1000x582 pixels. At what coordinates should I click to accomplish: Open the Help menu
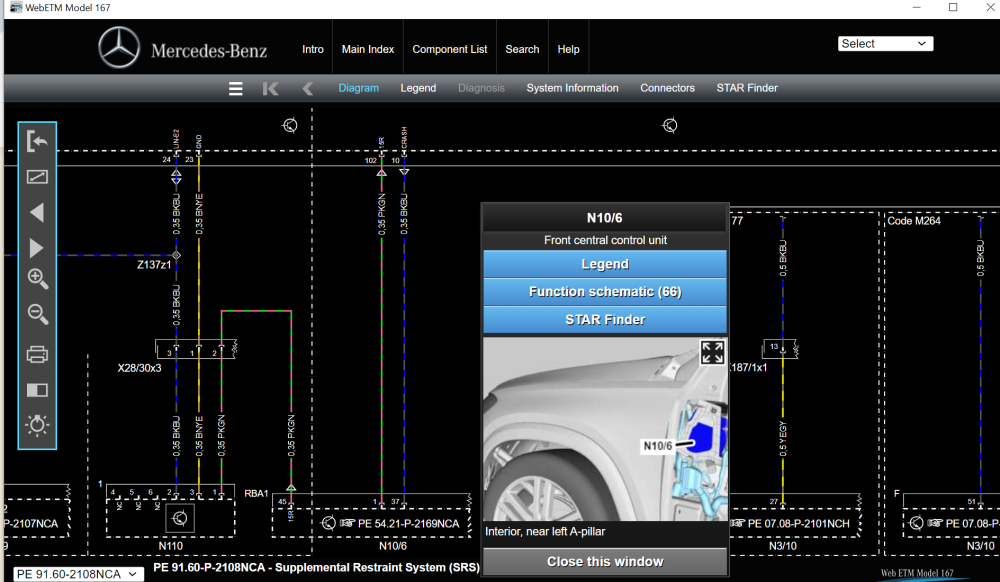(568, 49)
